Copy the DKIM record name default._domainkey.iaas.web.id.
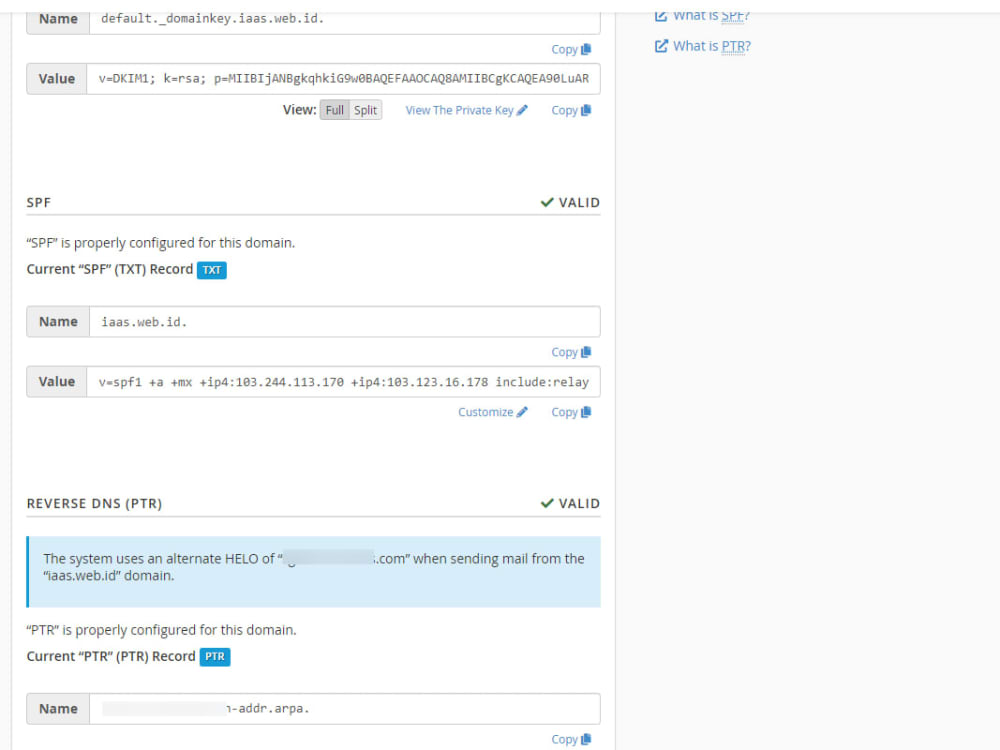1000x750 pixels. pyautogui.click(x=571, y=49)
